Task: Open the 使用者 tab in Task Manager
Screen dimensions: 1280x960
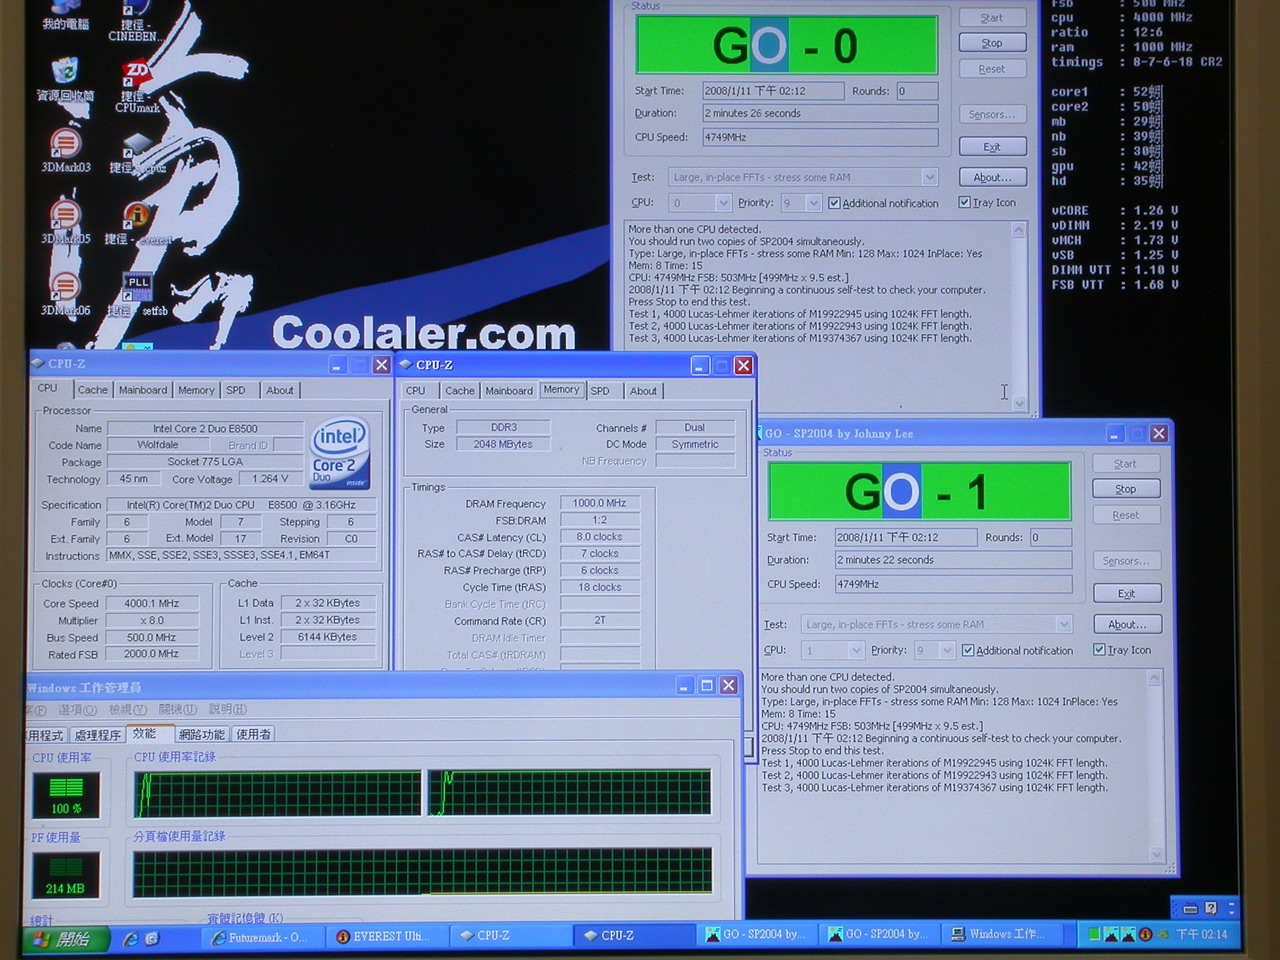Action: (x=253, y=734)
